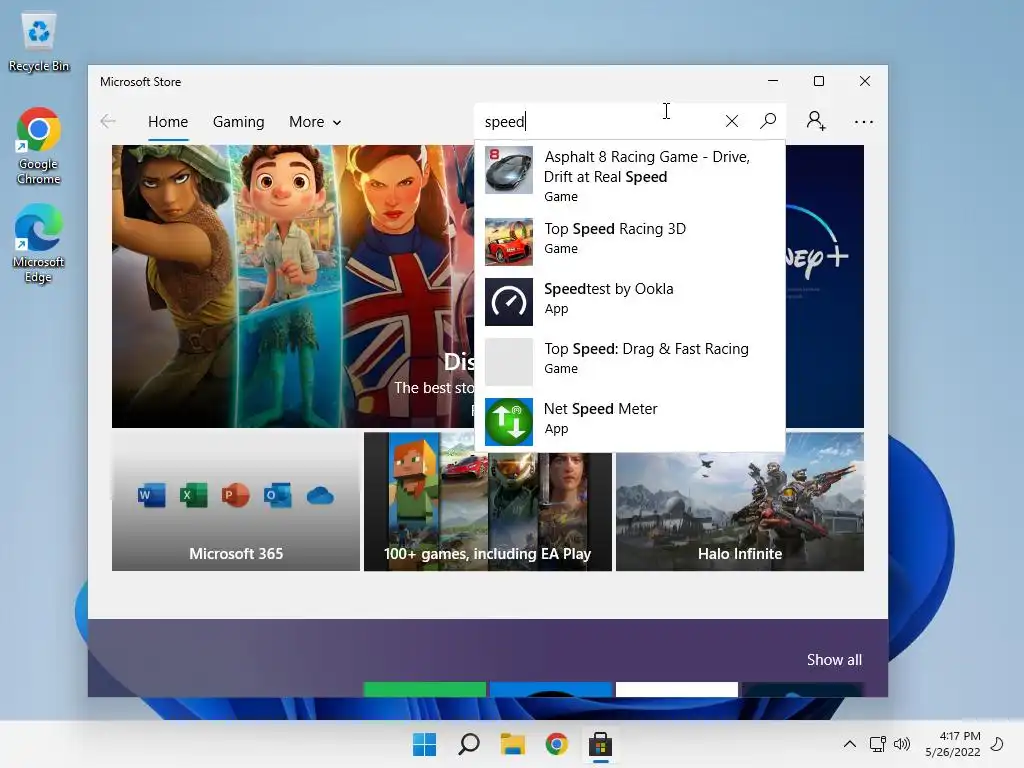Click the back arrow in Microsoft Store
The image size is (1024, 768).
tap(108, 121)
